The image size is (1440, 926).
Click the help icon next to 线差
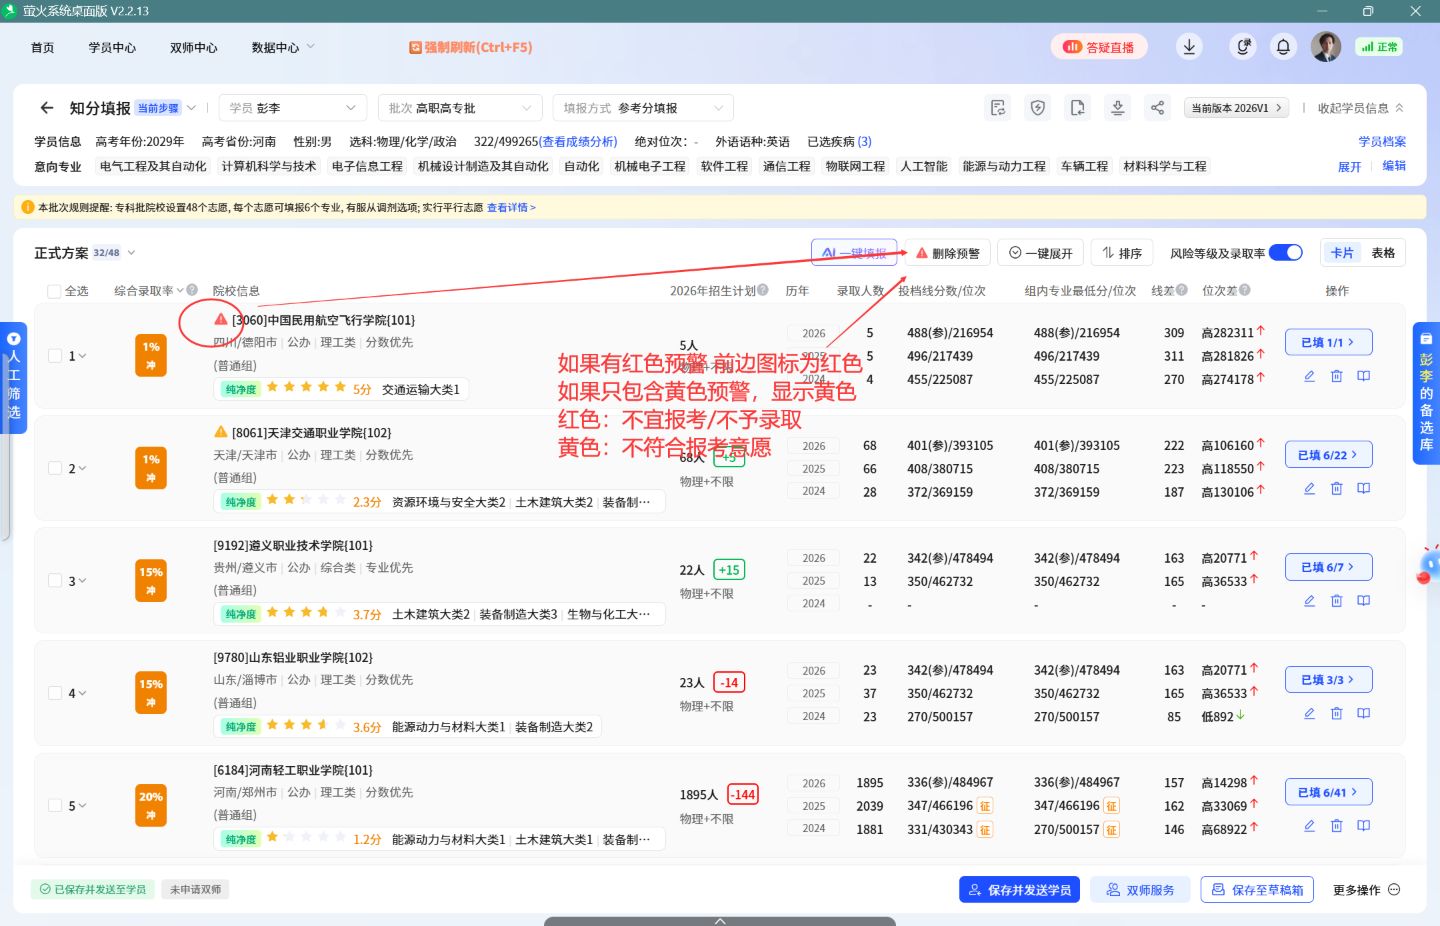pyautogui.click(x=1182, y=290)
